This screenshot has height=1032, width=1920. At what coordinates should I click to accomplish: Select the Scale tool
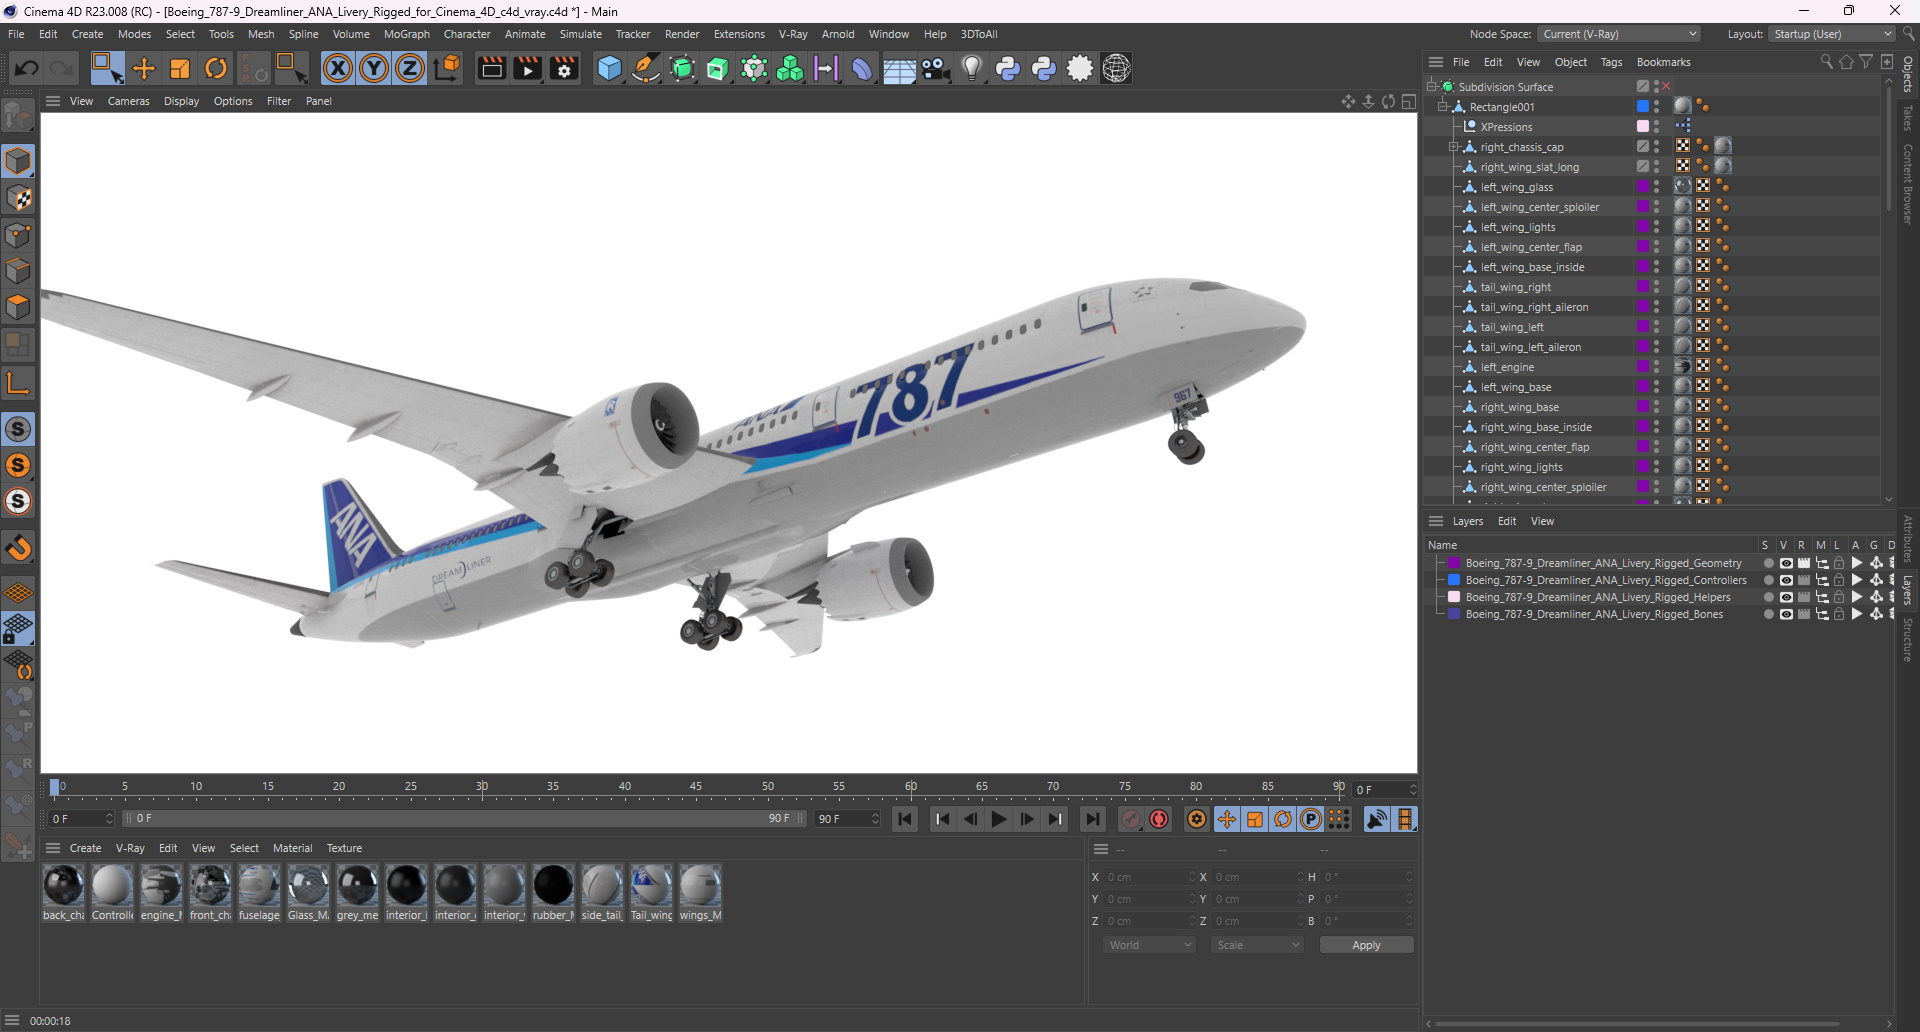click(x=180, y=68)
